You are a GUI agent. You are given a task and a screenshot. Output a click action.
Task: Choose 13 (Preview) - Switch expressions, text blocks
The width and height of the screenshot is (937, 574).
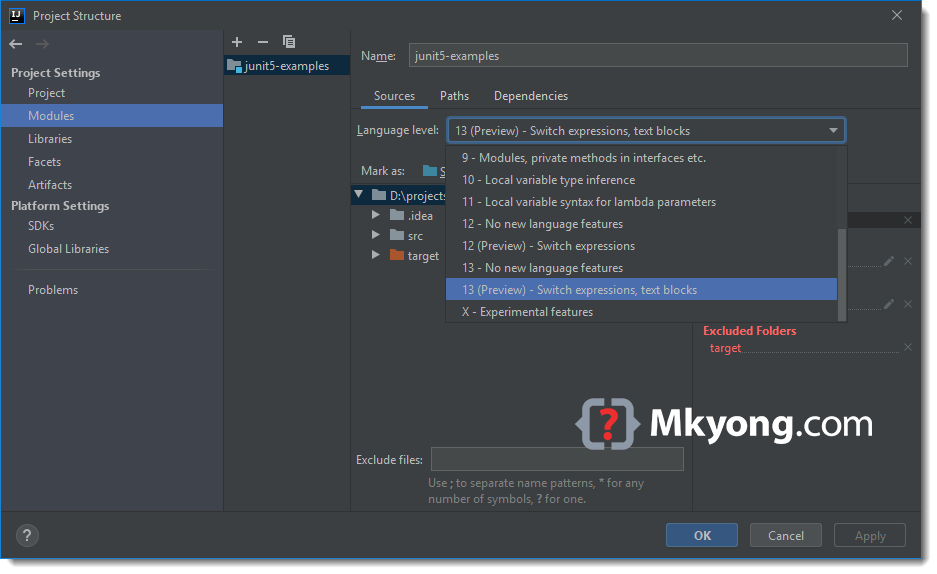click(x=641, y=290)
